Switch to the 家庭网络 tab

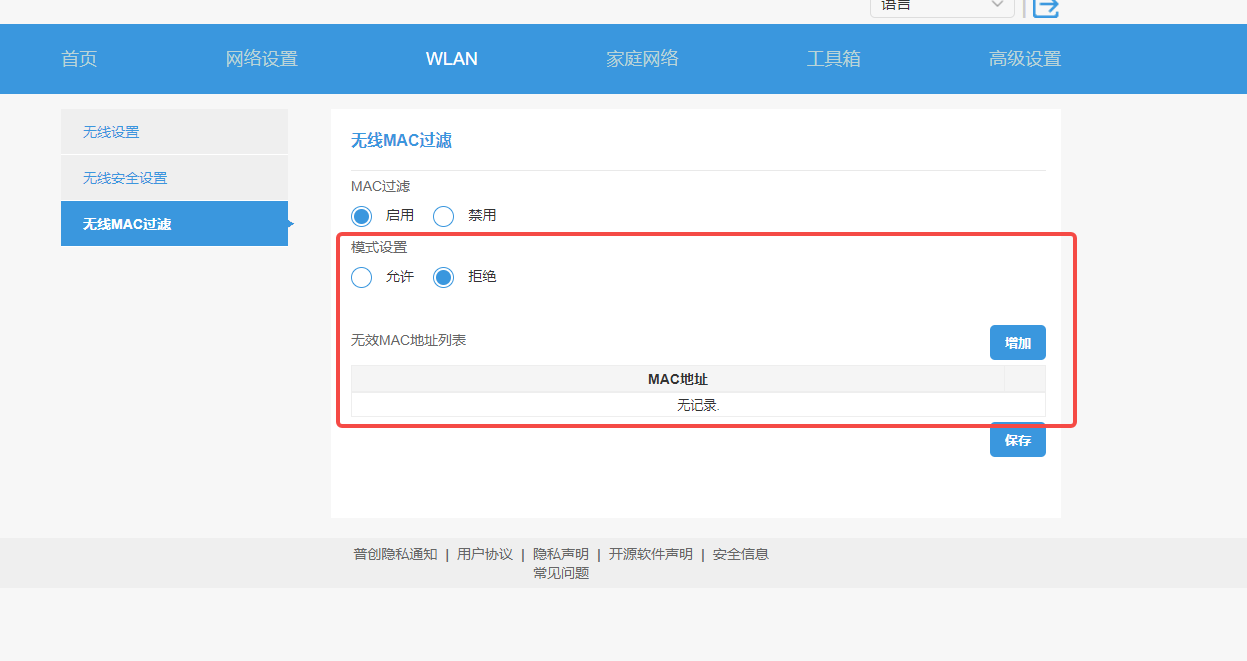click(642, 59)
